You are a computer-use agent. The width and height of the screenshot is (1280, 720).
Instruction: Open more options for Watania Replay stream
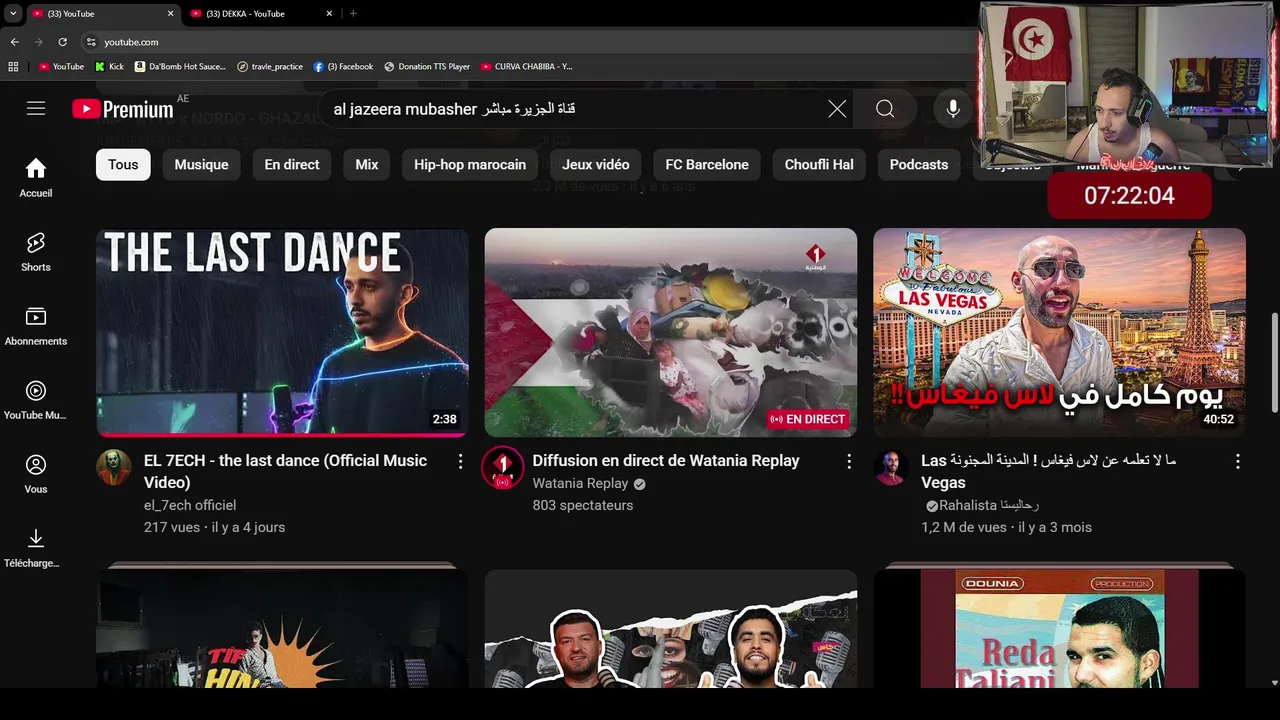pyautogui.click(x=849, y=461)
